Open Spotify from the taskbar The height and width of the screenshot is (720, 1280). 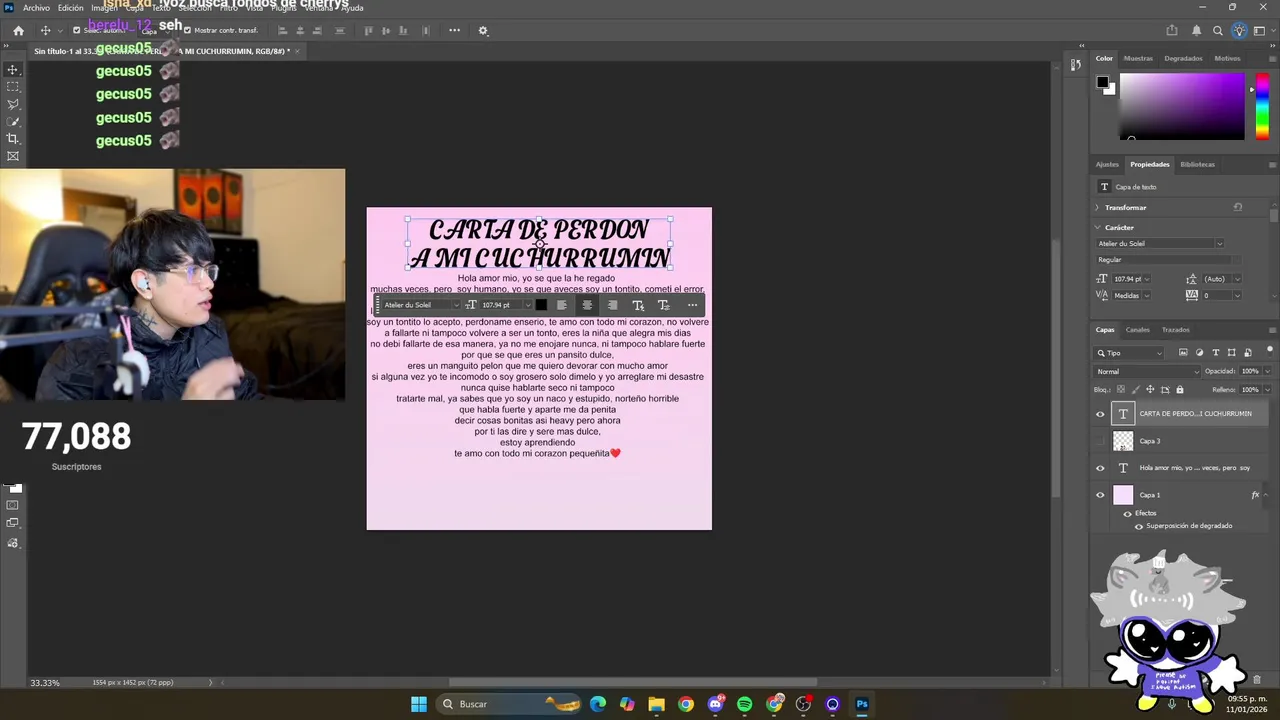tap(744, 704)
